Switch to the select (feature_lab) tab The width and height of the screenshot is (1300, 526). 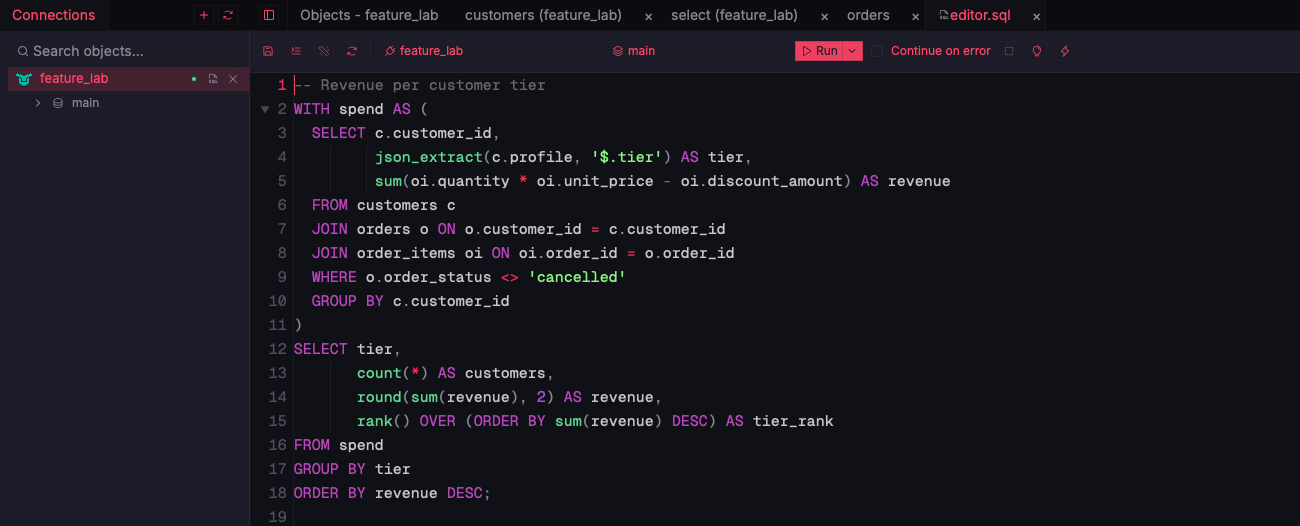coord(734,15)
